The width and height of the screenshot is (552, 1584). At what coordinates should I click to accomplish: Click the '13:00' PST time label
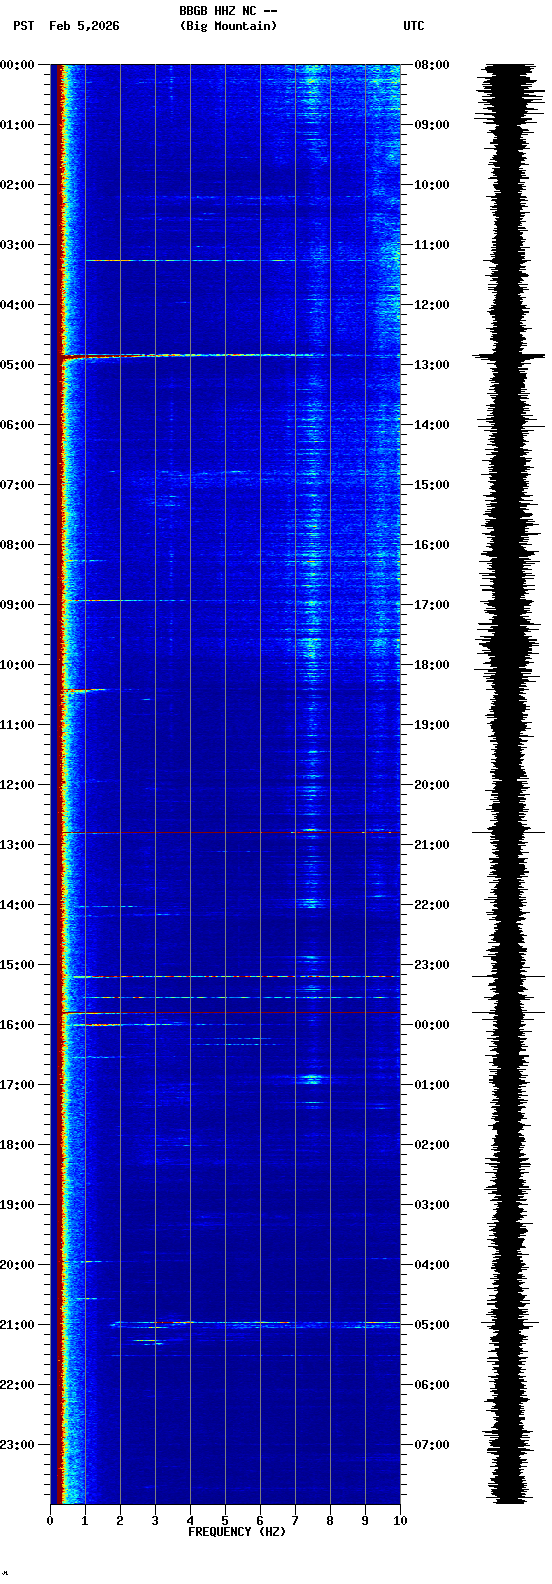coord(17,845)
